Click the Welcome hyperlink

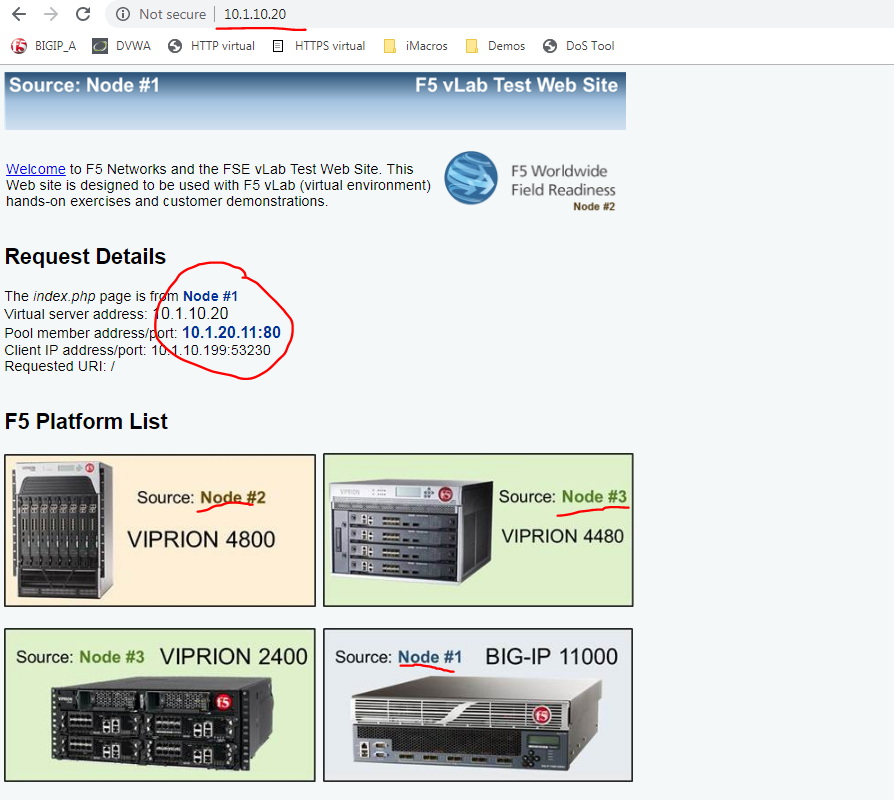(x=36, y=169)
